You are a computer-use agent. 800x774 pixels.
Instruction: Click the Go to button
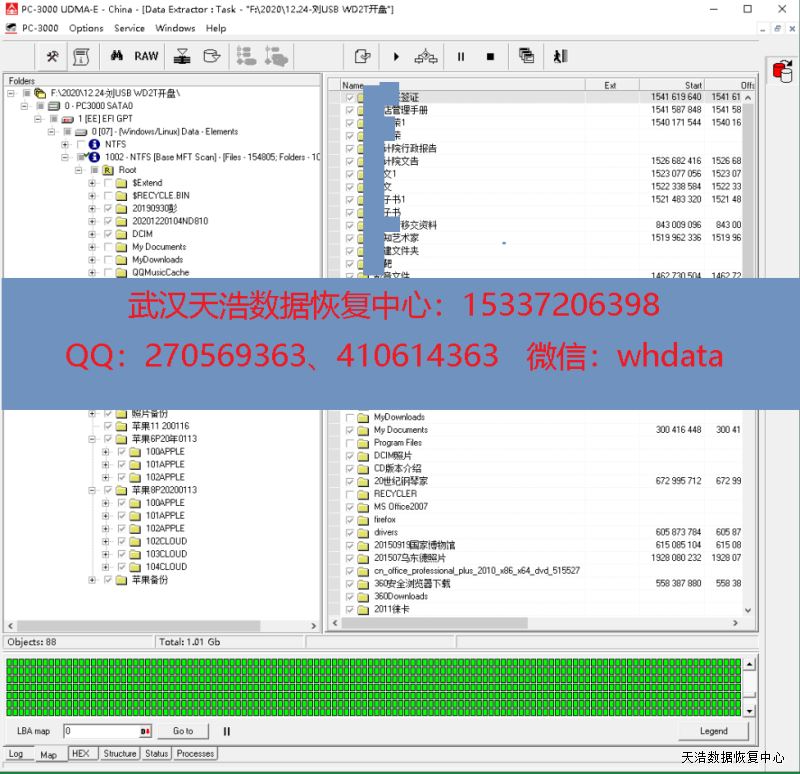pyautogui.click(x=183, y=731)
